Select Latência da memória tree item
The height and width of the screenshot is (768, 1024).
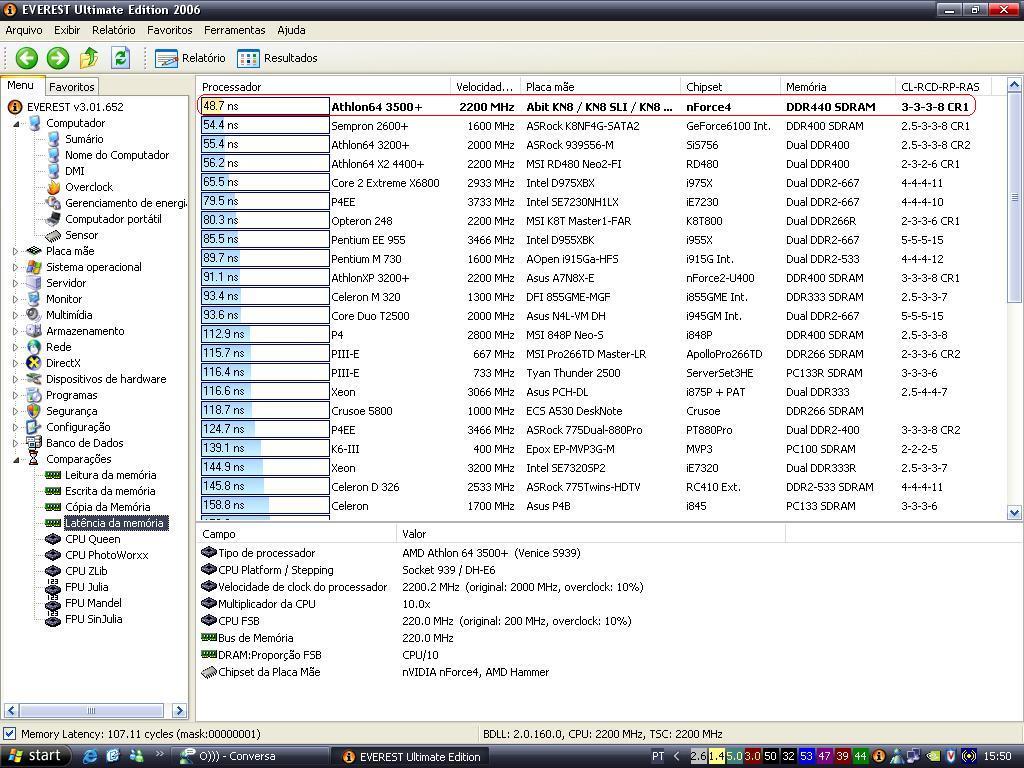coord(114,523)
